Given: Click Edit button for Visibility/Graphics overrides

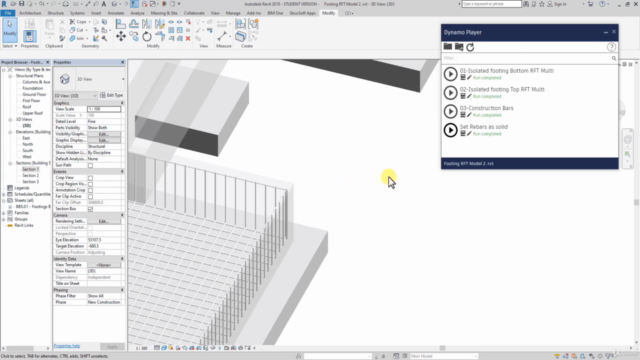Looking at the screenshot, I should click(x=104, y=134).
